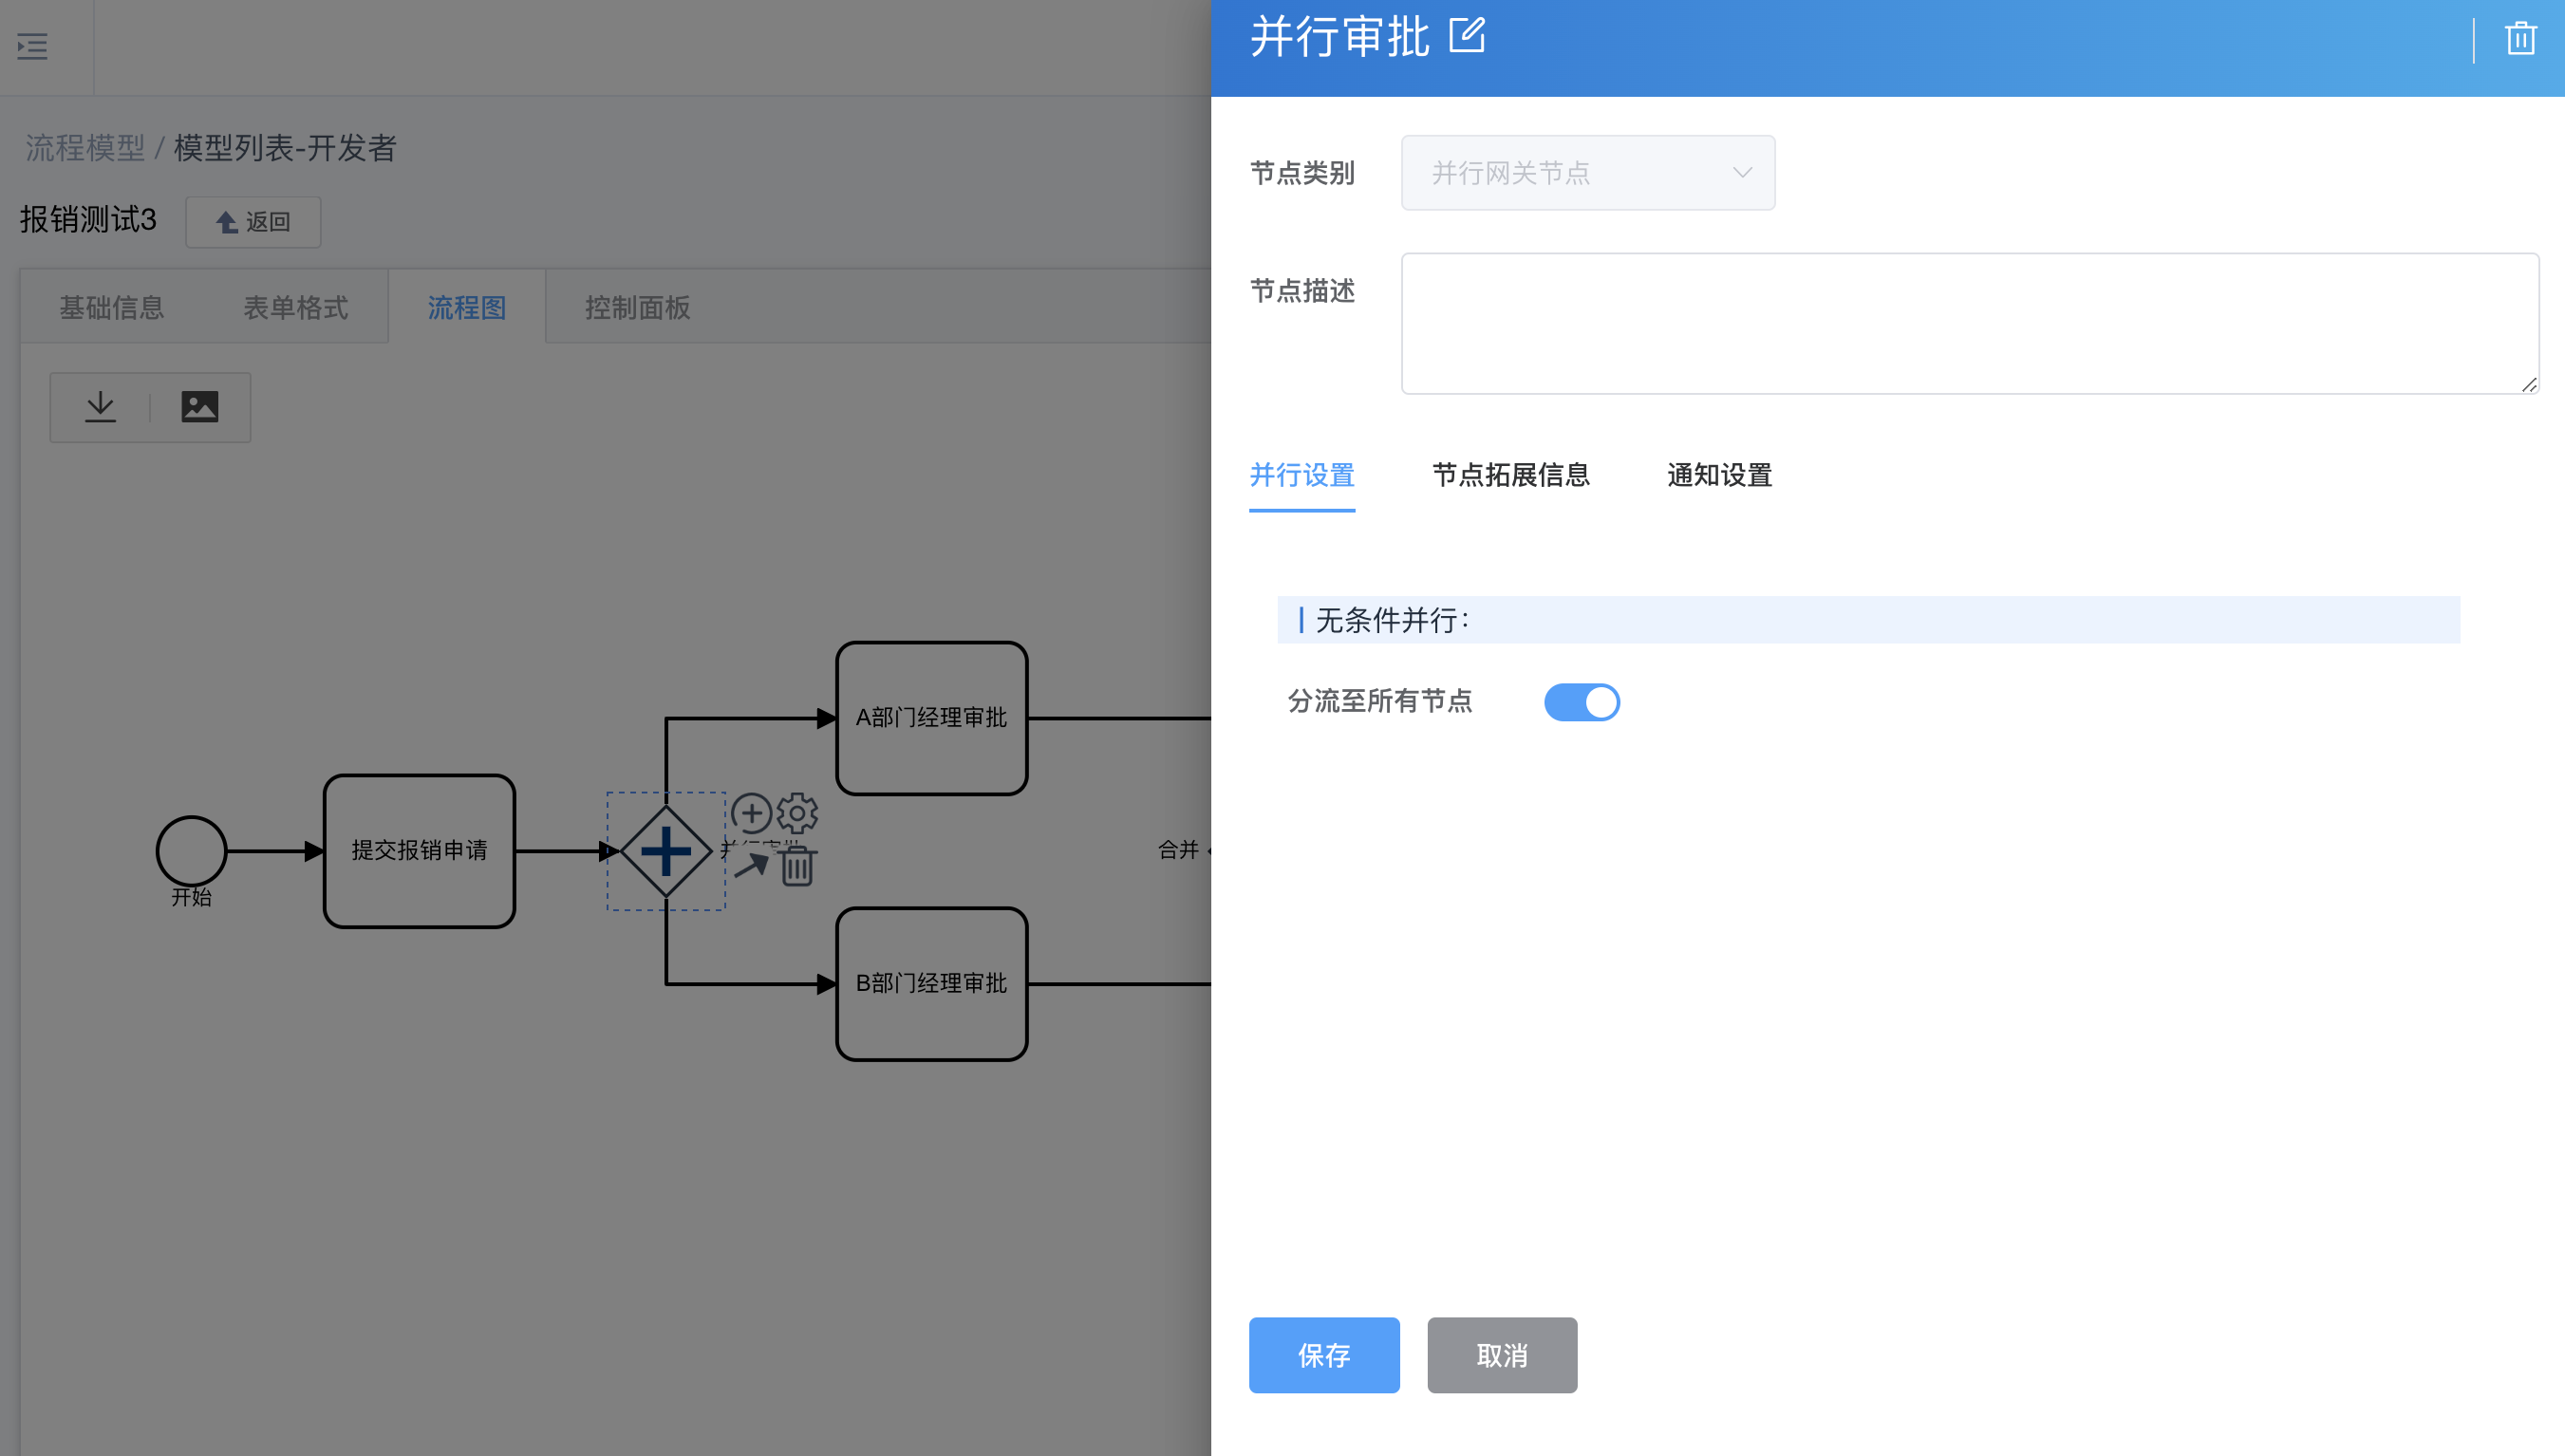Click the sidebar collapse menu icon
Screen dimensions: 2565x1456
click(x=32, y=46)
